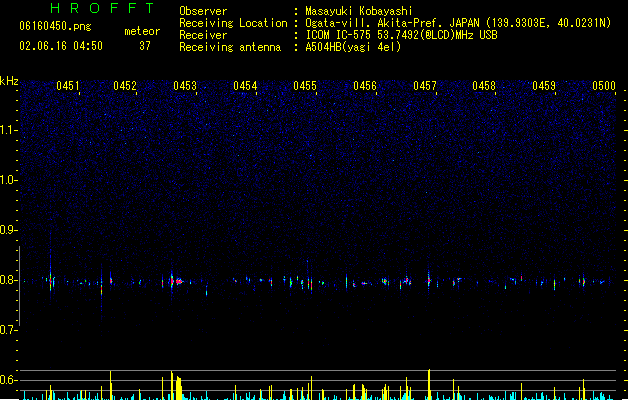
Task: Click the 0451 time marker
Action: [68, 86]
